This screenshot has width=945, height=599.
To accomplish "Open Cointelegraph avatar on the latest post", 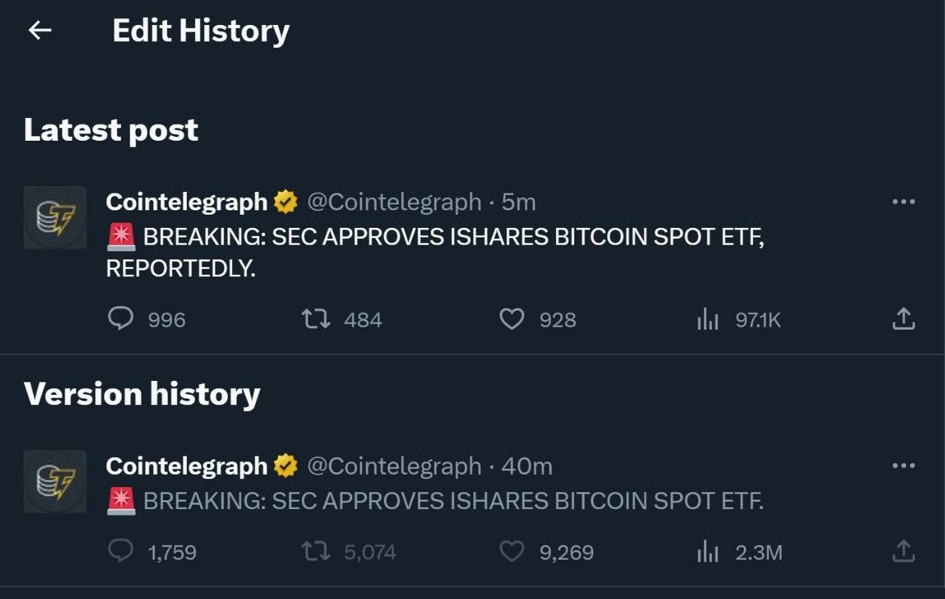I will (x=55, y=217).
